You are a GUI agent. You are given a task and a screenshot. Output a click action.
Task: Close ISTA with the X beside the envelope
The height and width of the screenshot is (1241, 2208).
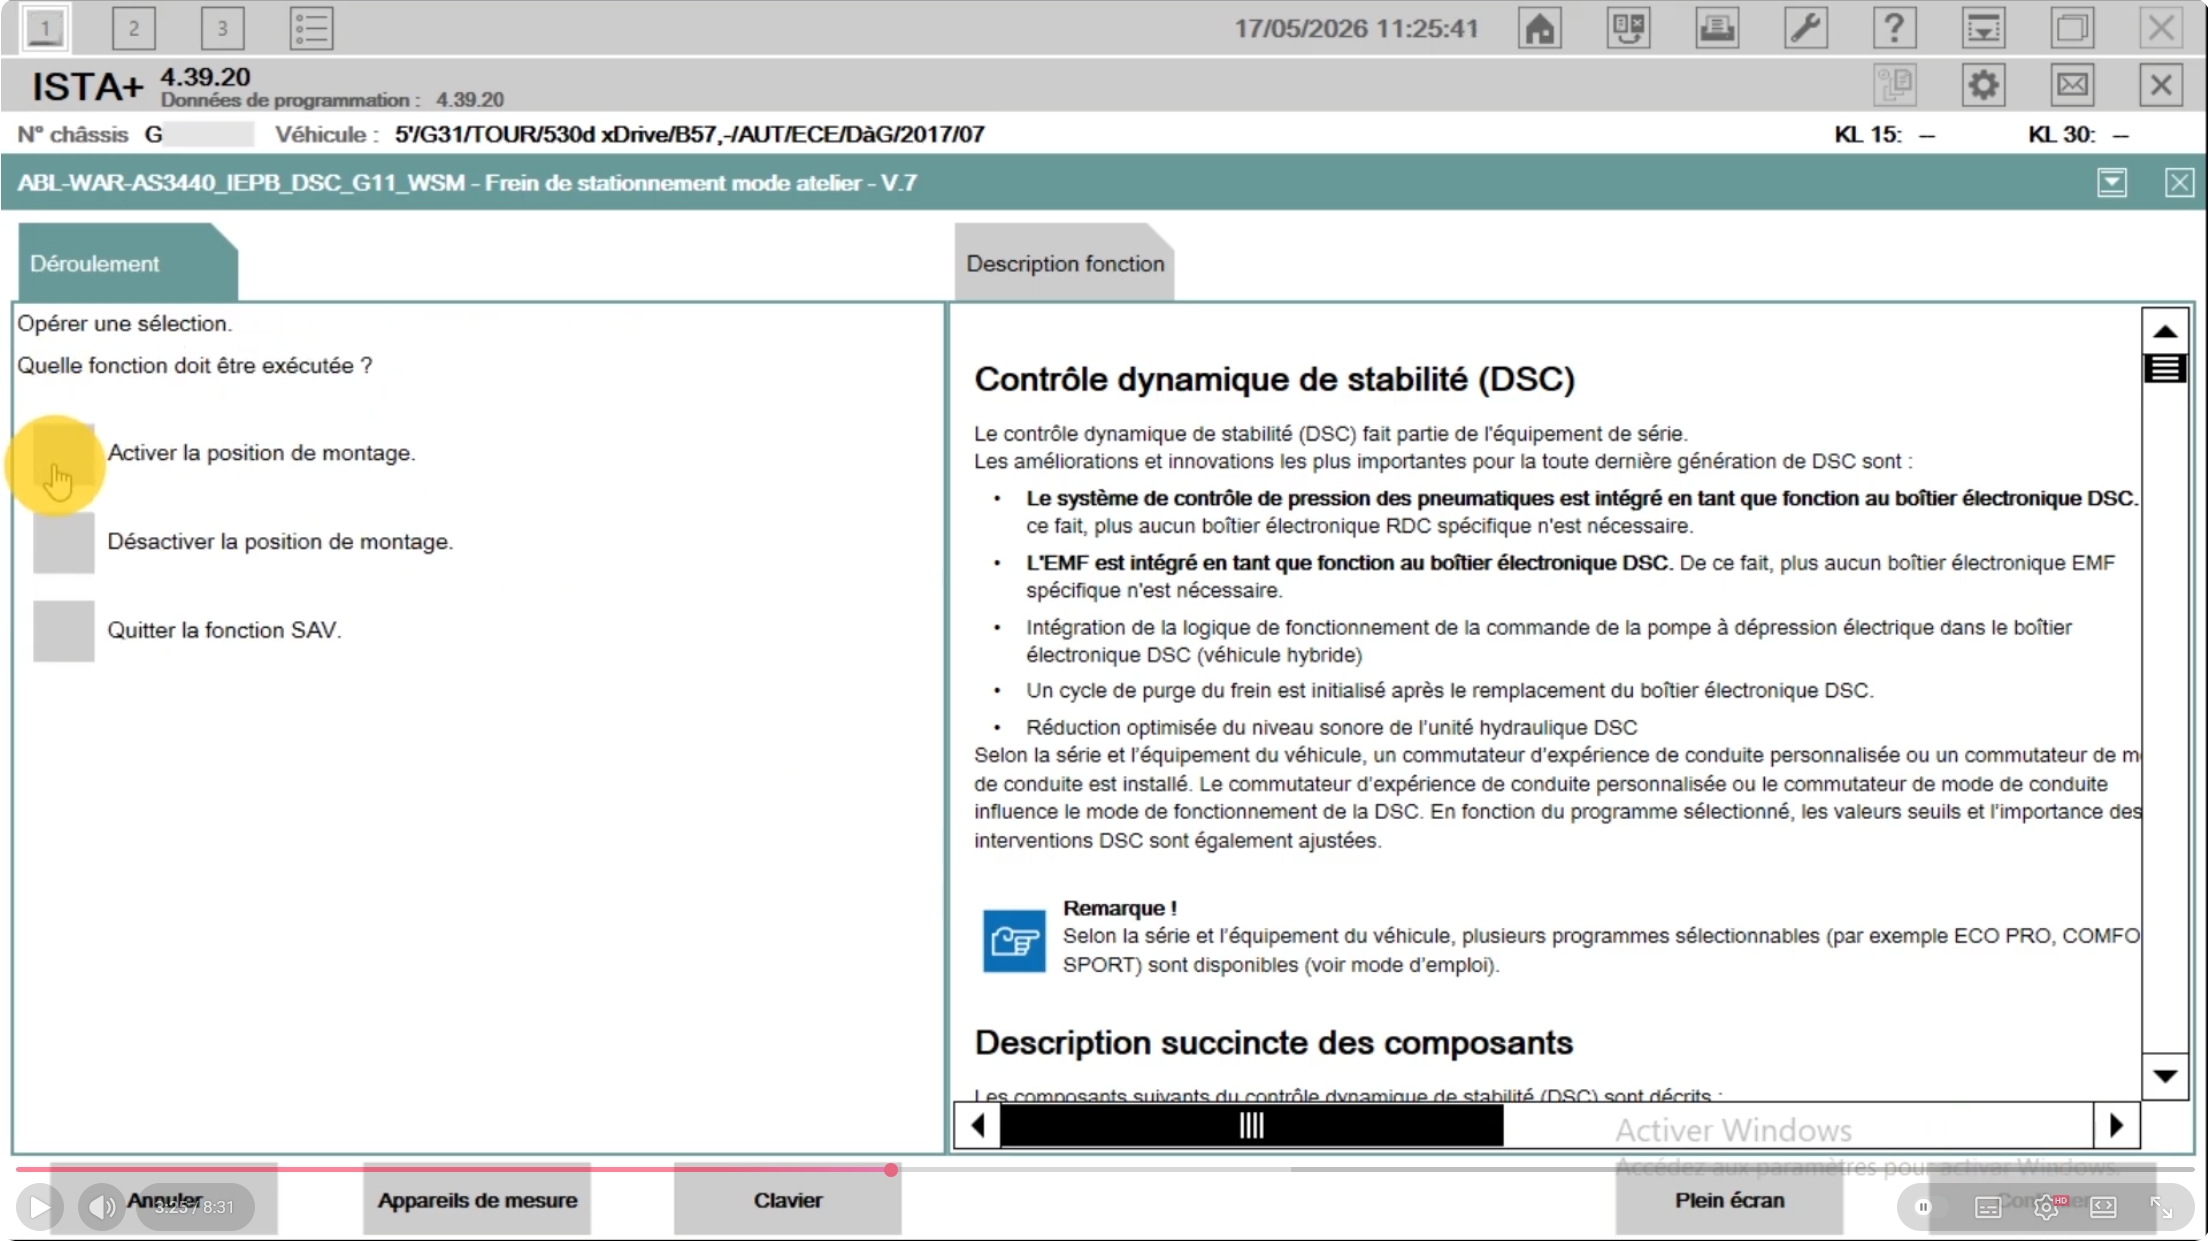point(2161,85)
